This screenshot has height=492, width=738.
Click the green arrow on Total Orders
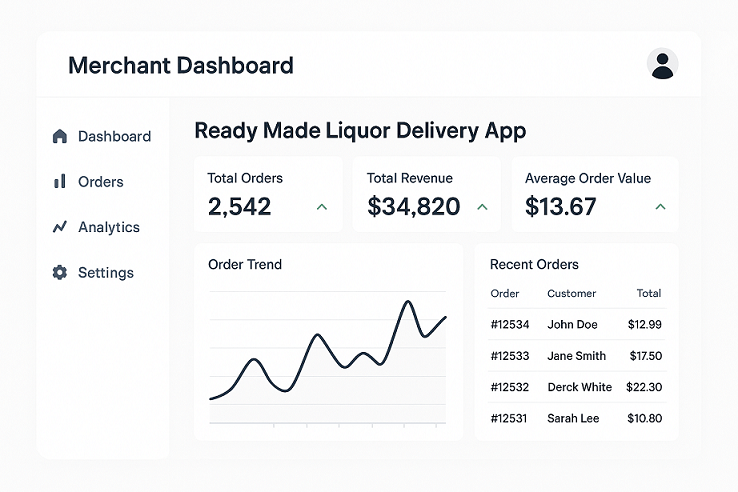(x=322, y=207)
